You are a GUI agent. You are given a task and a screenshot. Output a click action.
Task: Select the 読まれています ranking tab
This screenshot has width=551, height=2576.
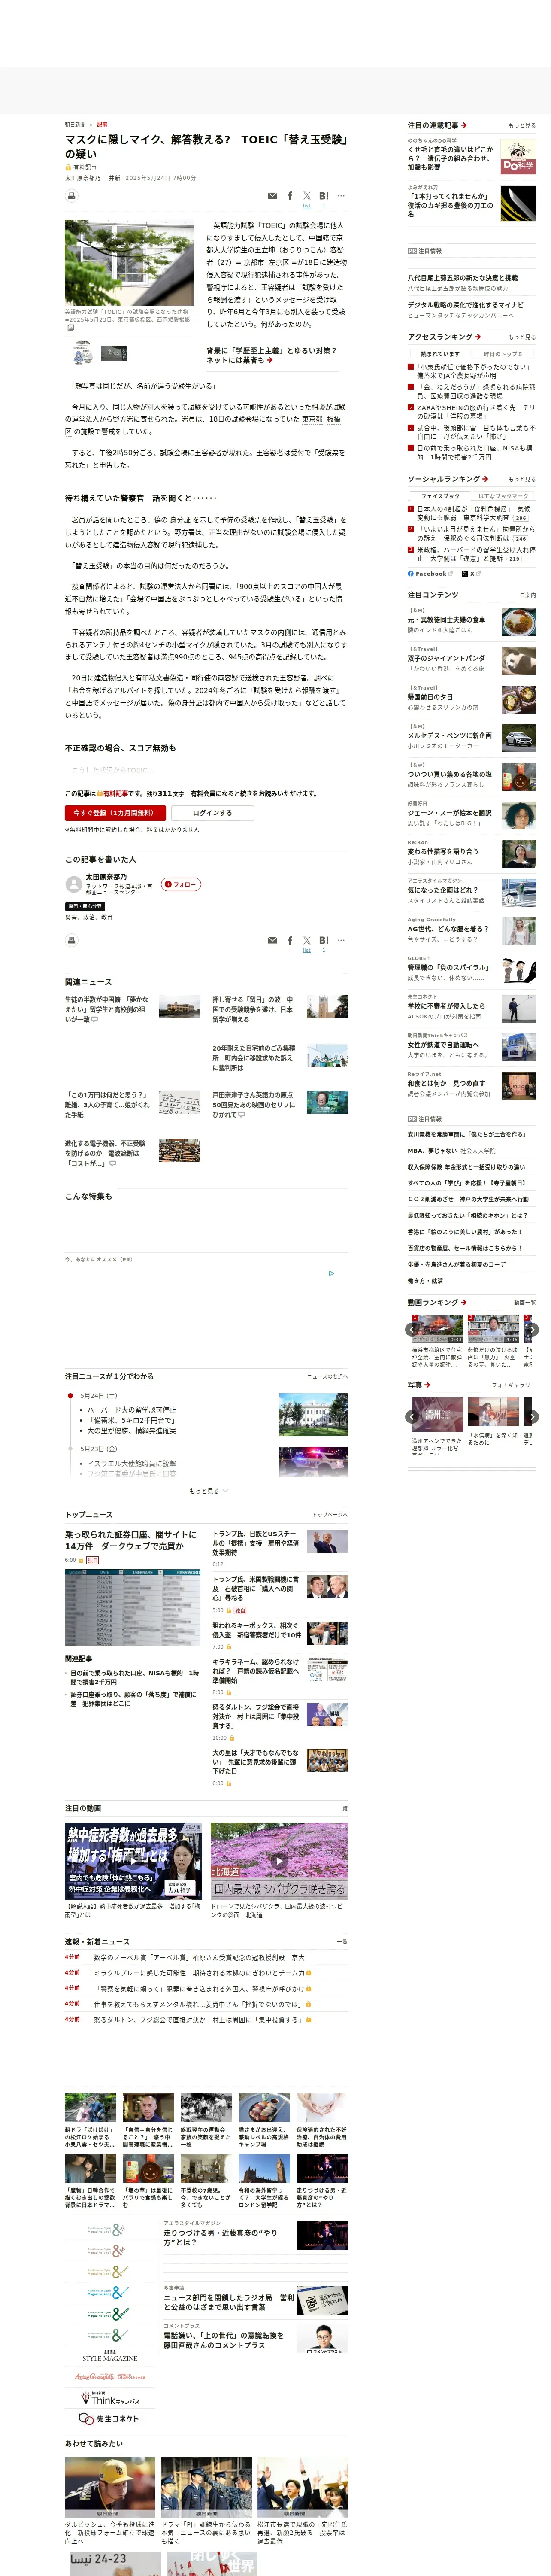440,354
